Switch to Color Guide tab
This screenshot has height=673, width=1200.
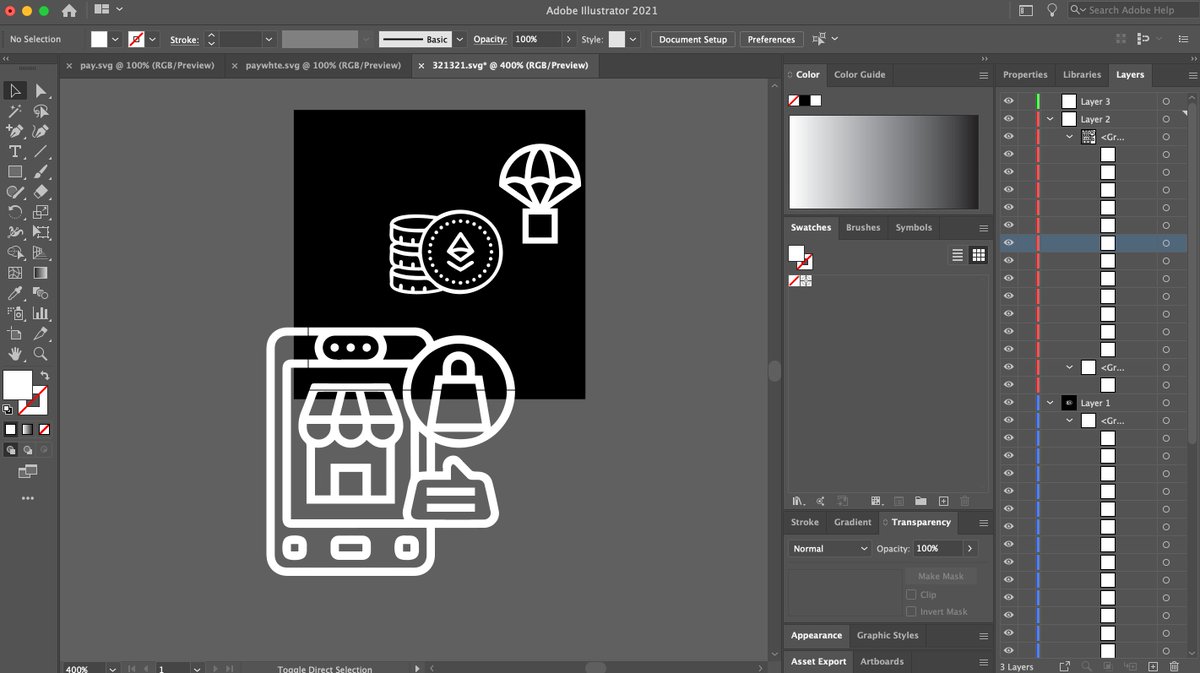(x=859, y=74)
